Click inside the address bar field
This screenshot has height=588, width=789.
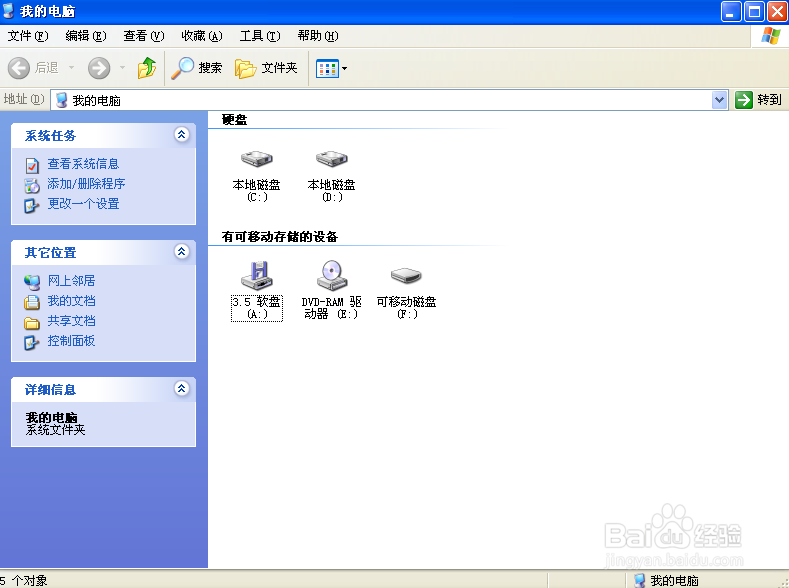388,100
